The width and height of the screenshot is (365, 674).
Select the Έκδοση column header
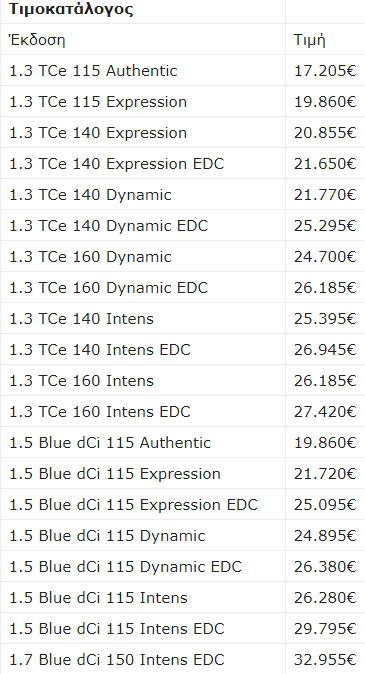point(37,40)
